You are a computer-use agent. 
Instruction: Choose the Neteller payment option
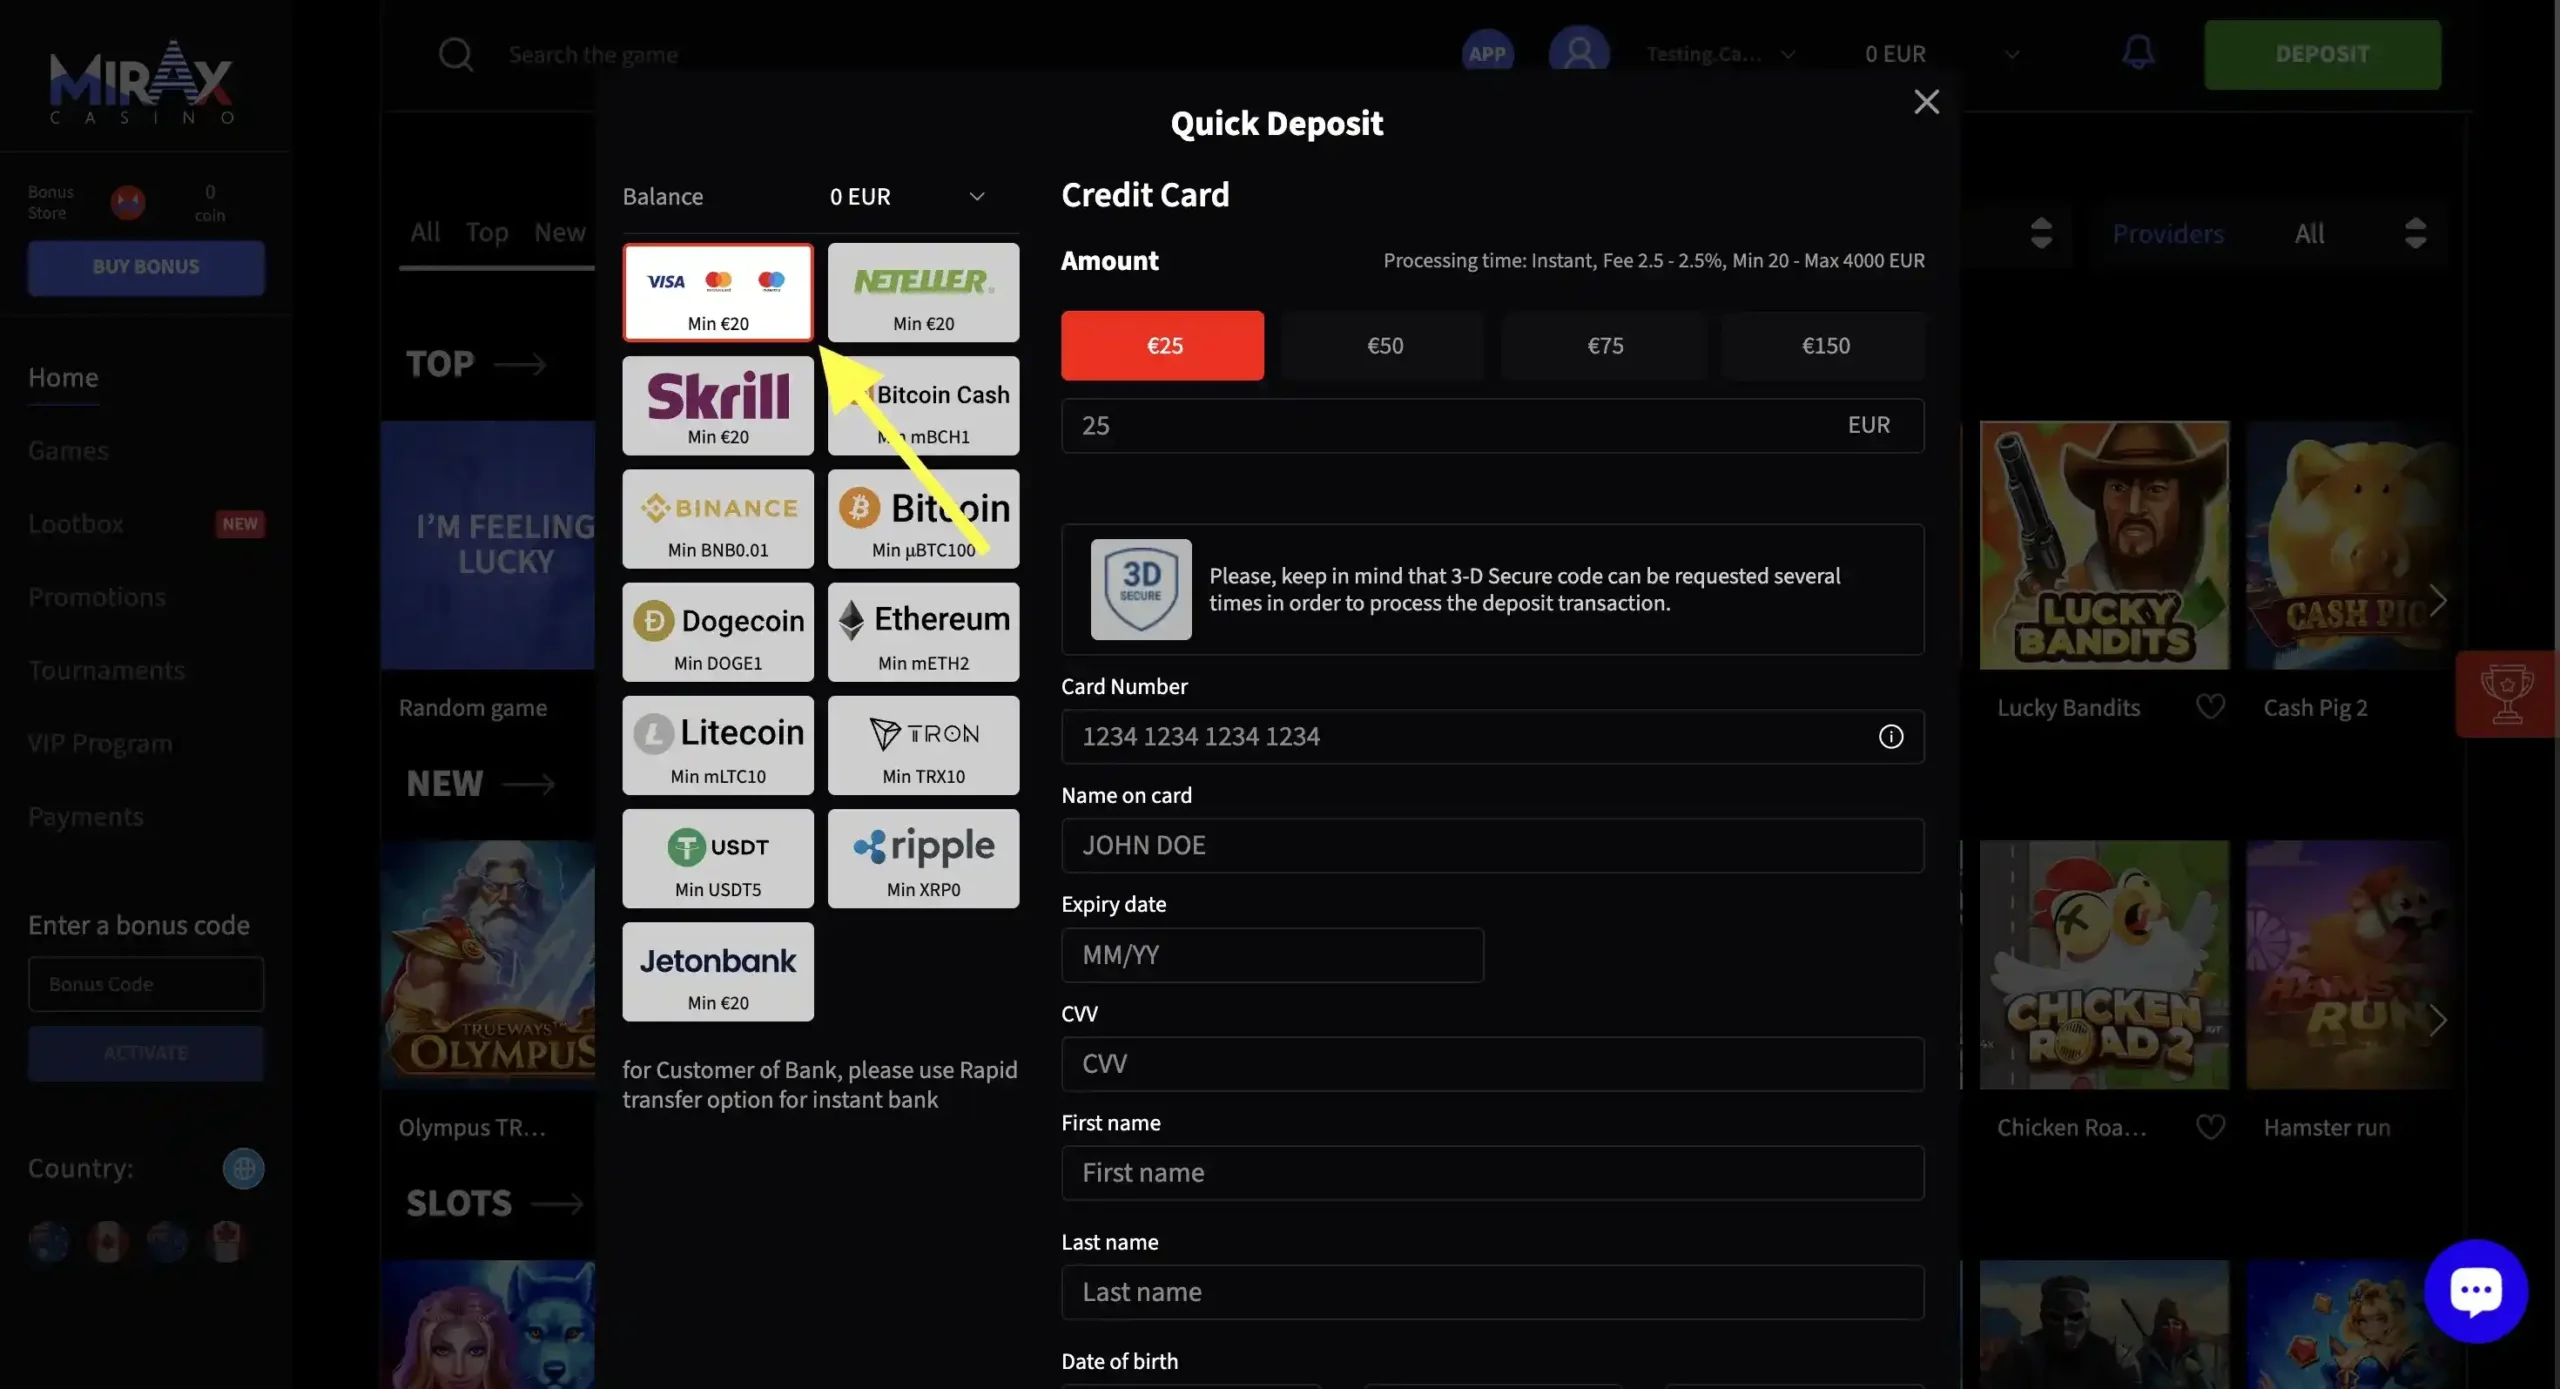click(x=923, y=292)
